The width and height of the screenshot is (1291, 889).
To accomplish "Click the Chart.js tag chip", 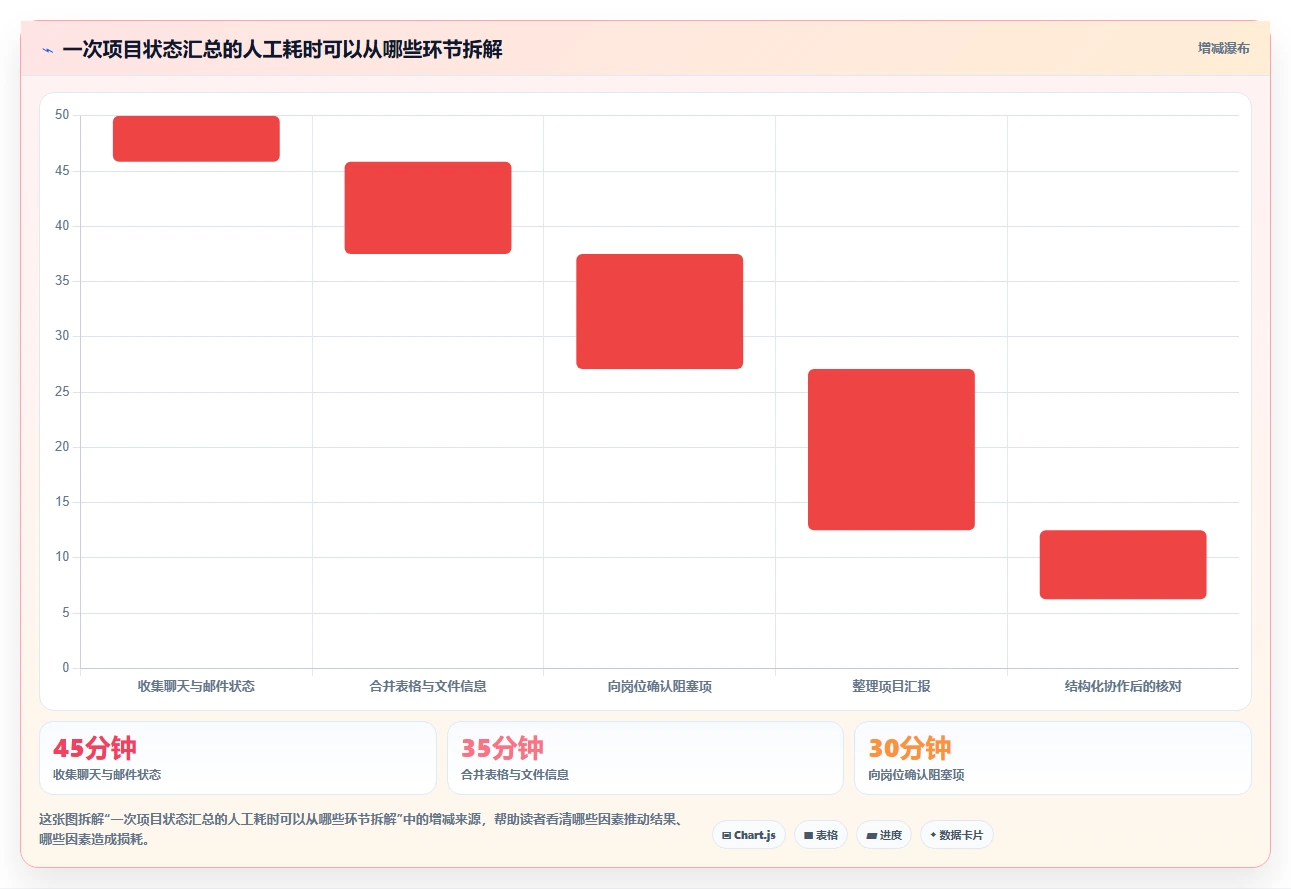I will (x=749, y=835).
